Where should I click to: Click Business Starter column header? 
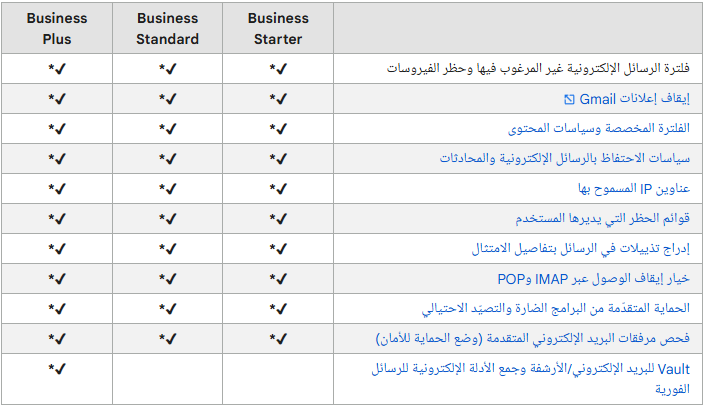278,28
